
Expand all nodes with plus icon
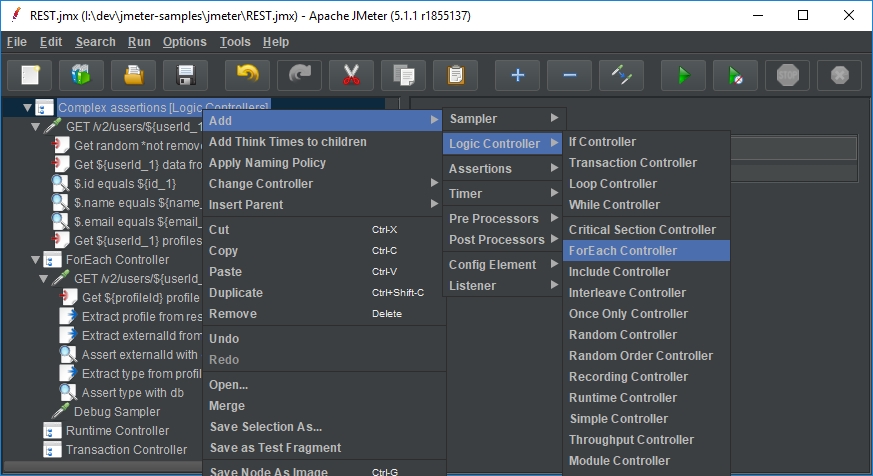click(518, 75)
